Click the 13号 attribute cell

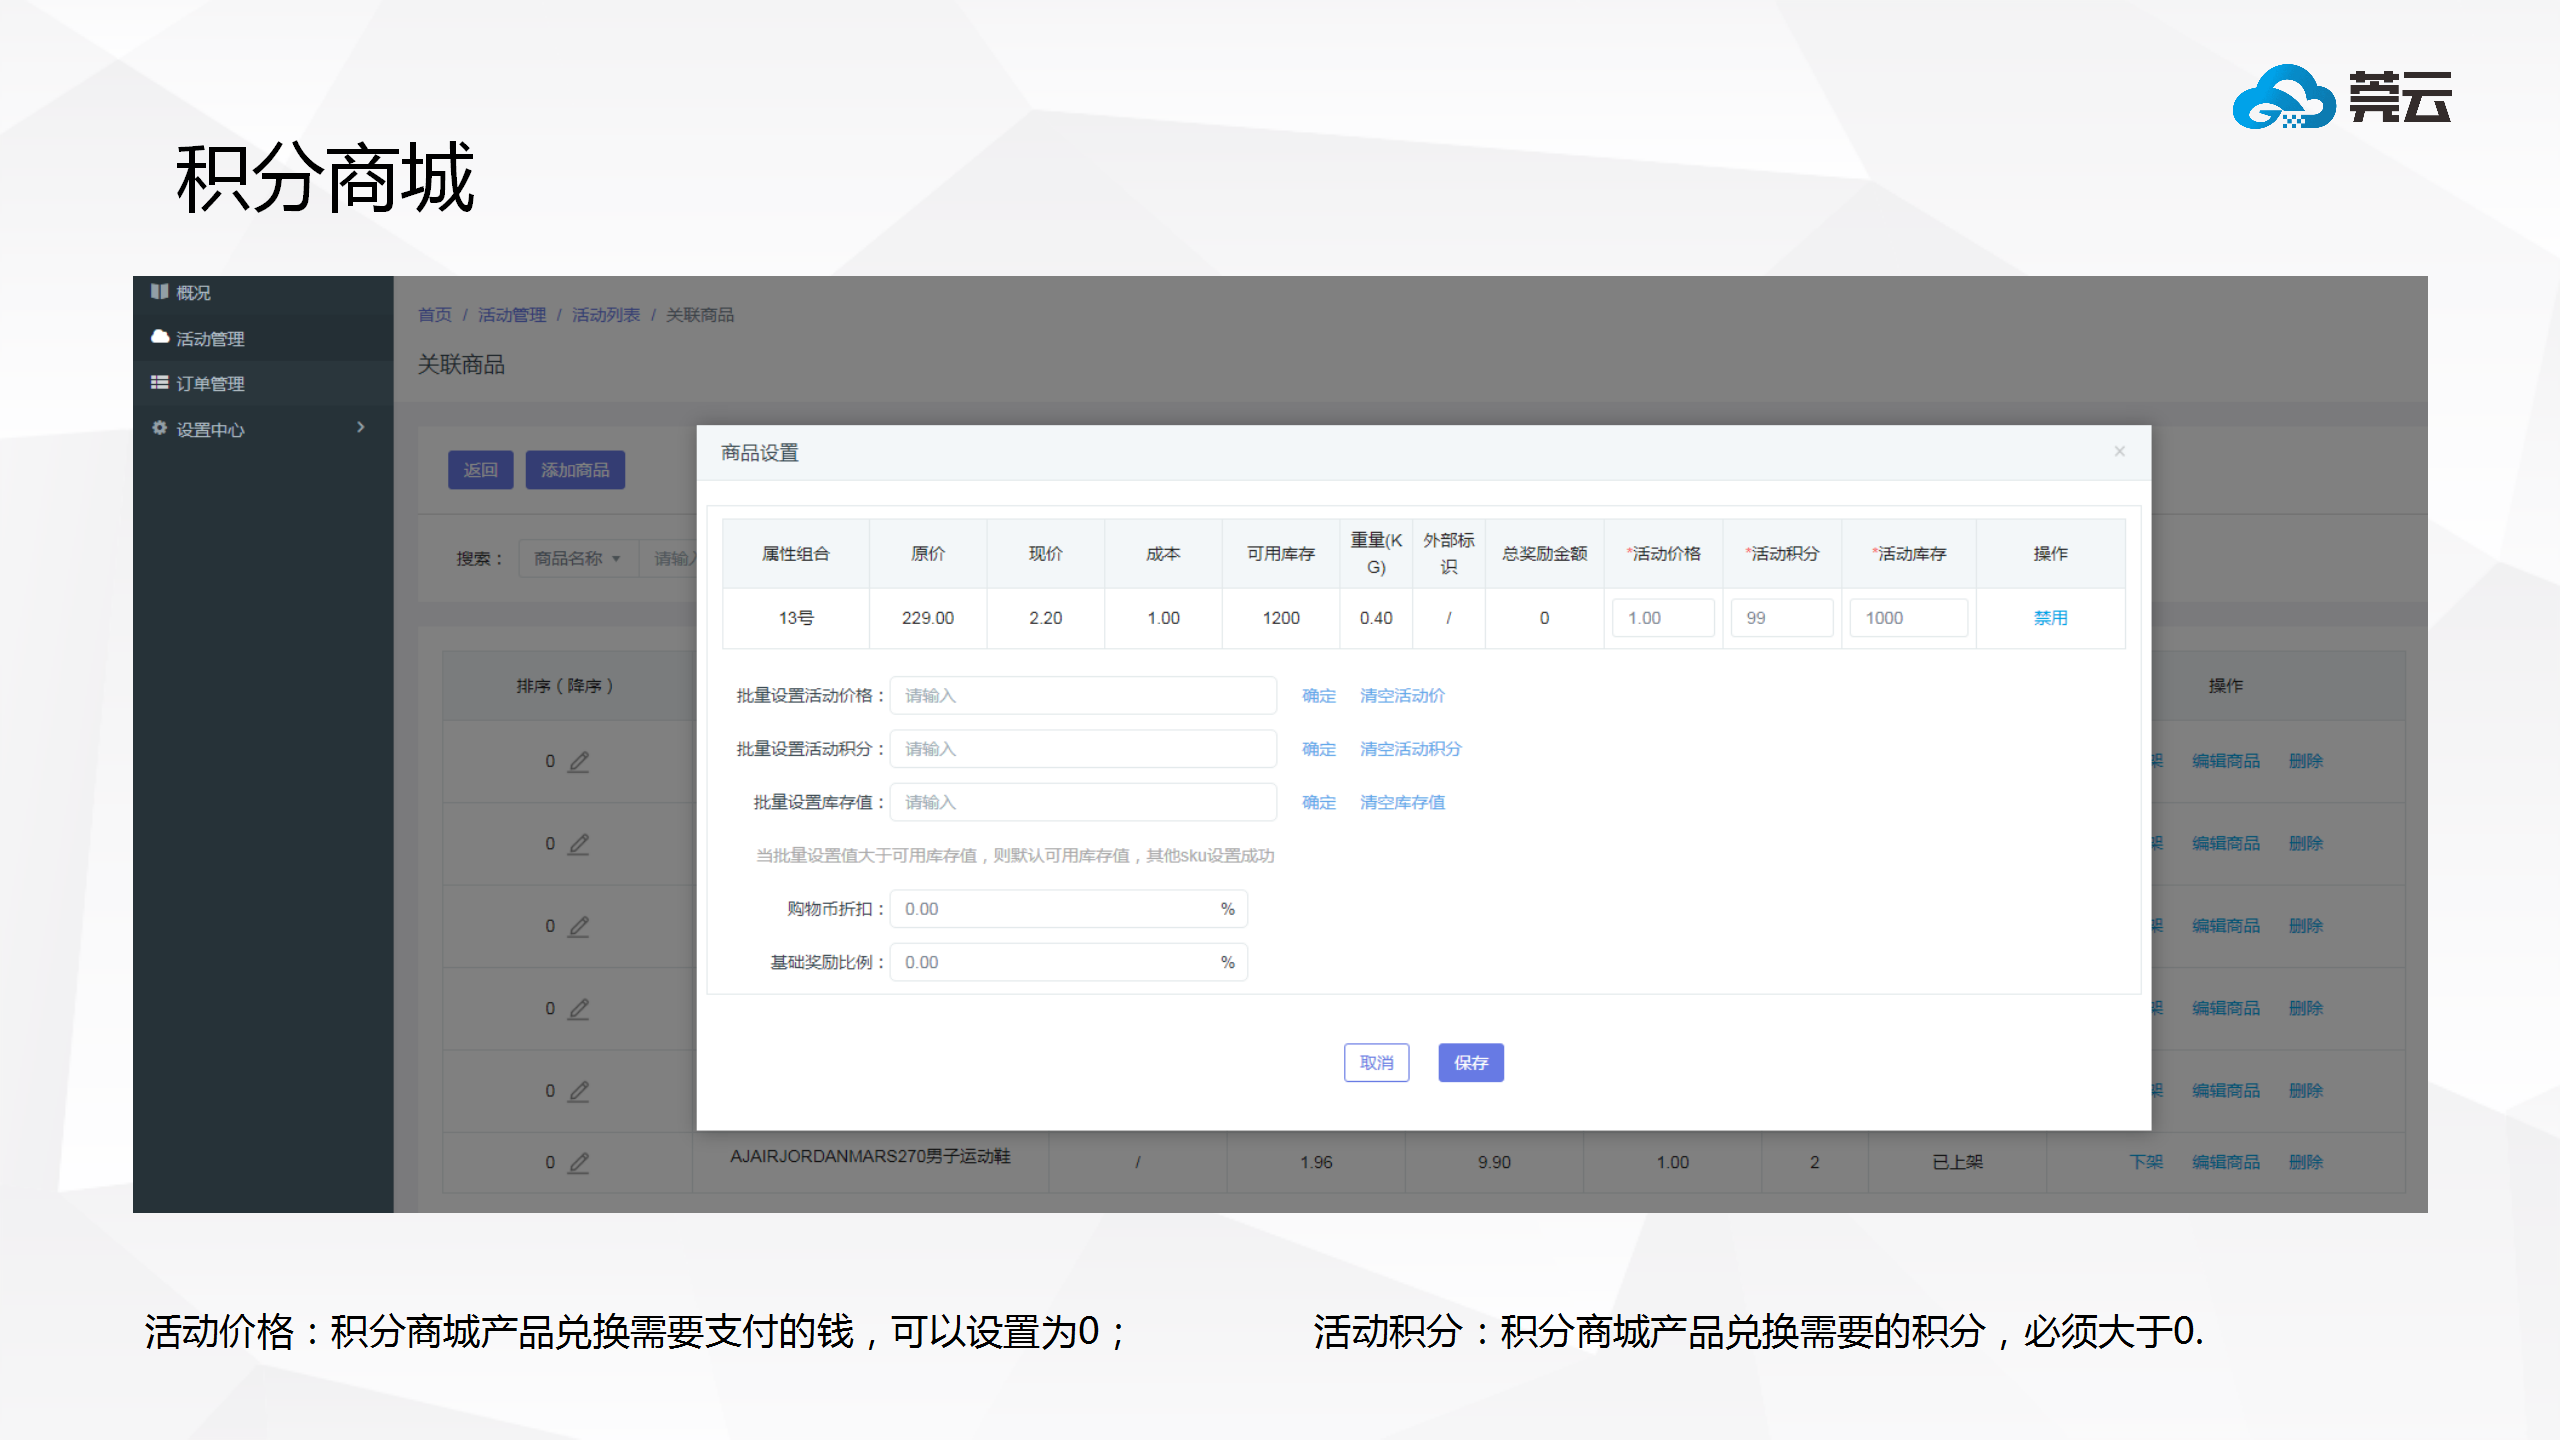pos(796,618)
